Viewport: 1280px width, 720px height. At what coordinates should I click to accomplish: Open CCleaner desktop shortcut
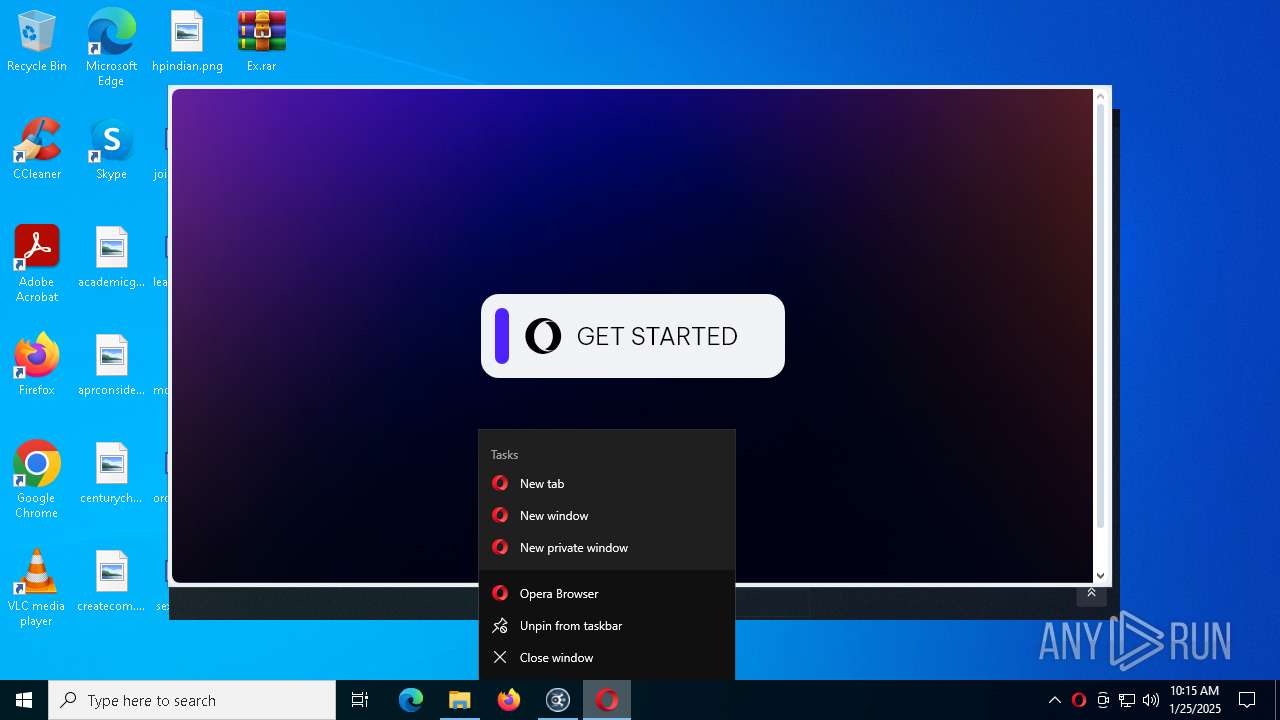pos(37,150)
